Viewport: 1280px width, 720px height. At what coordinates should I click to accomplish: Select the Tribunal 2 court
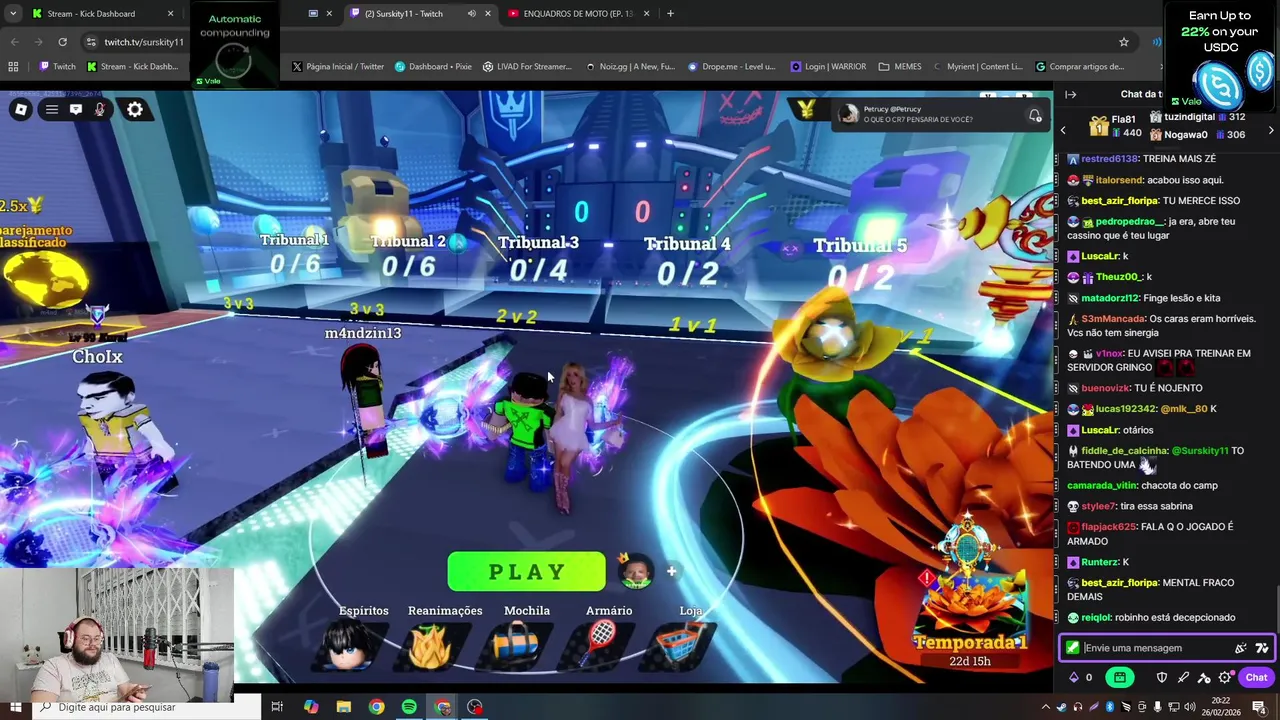[x=408, y=254]
